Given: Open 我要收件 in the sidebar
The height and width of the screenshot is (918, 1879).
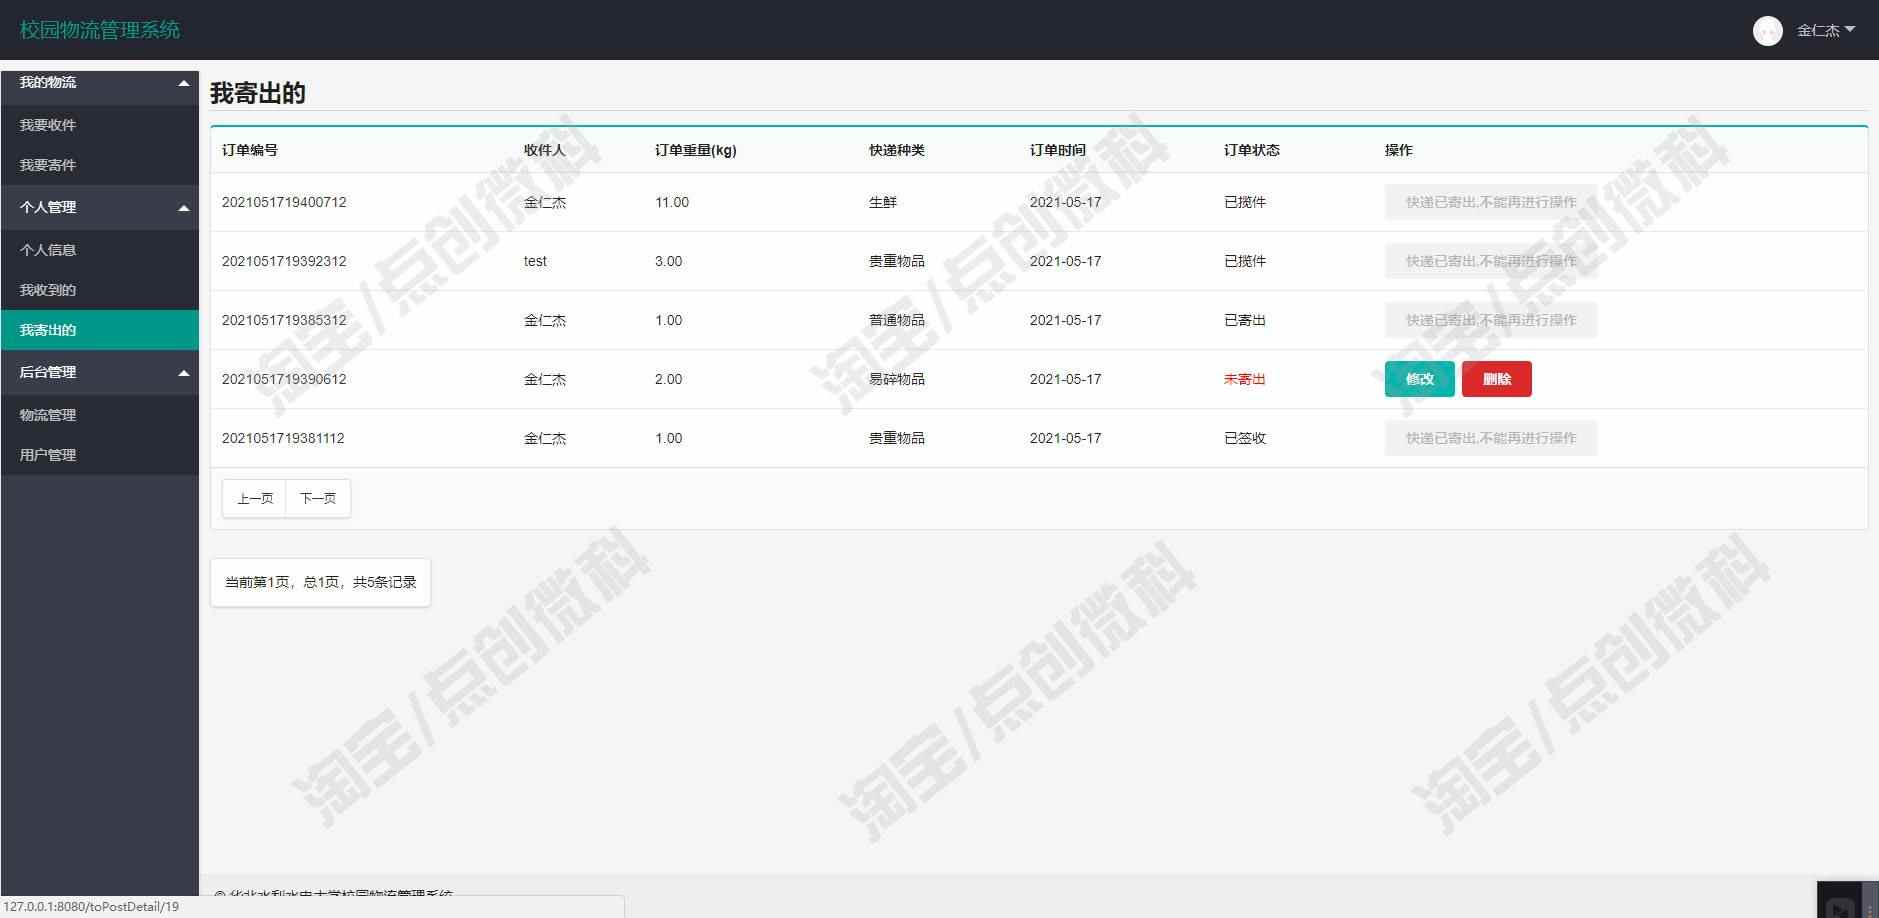Looking at the screenshot, I should point(100,125).
